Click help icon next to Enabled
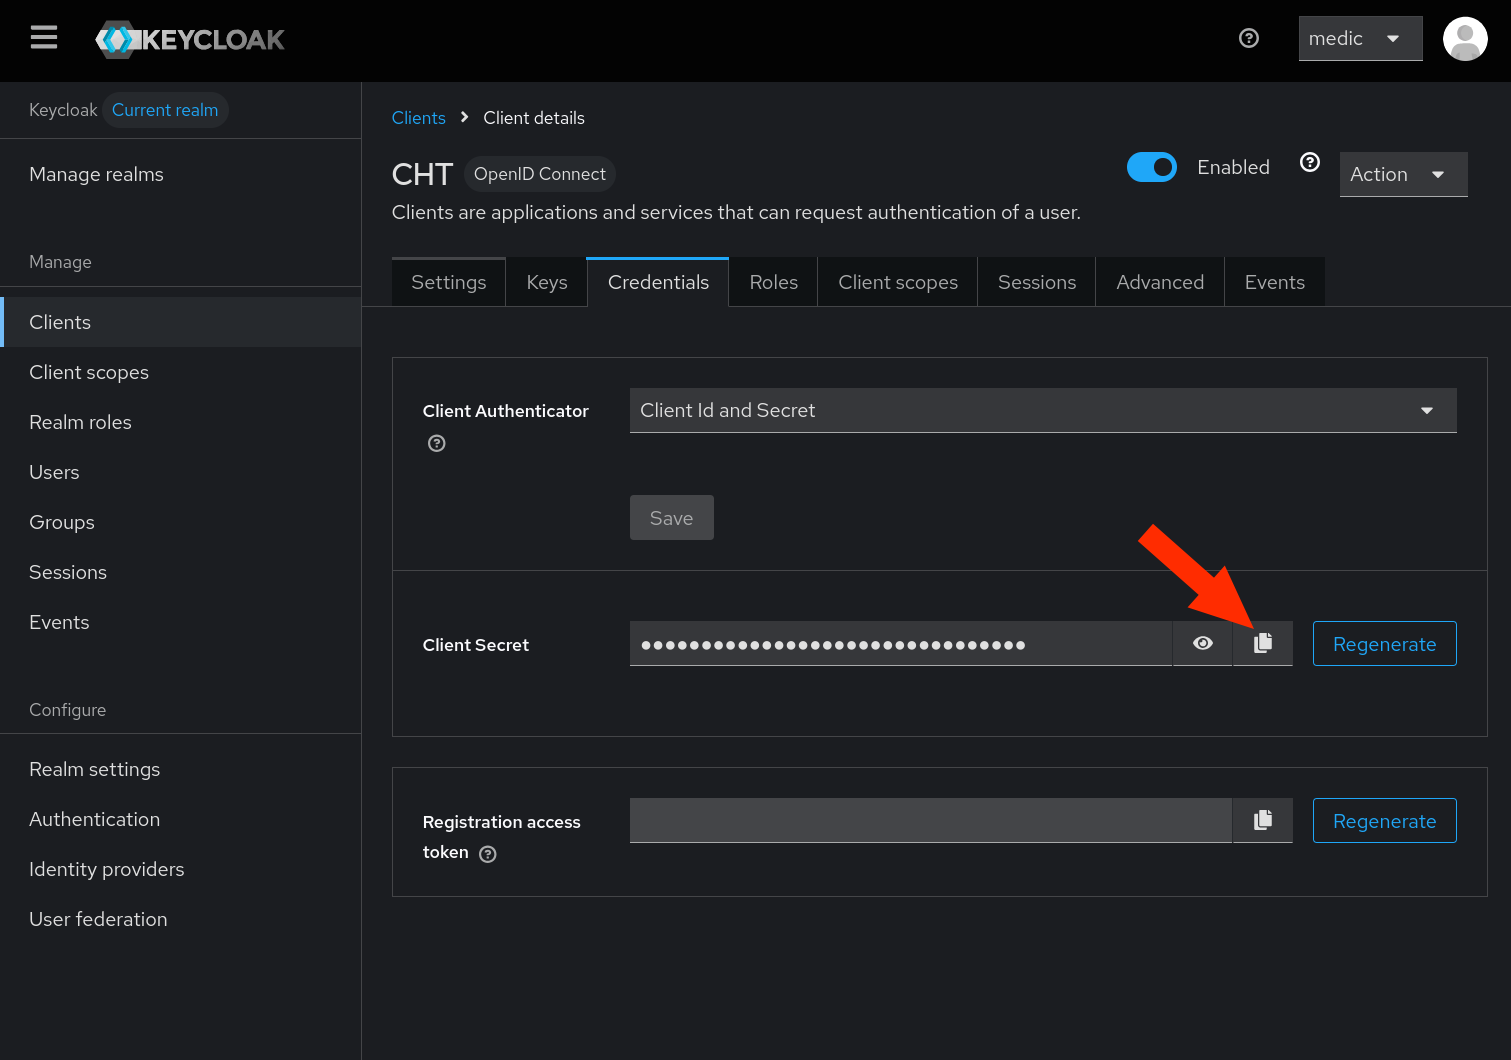Viewport: 1511px width, 1060px height. (1310, 162)
